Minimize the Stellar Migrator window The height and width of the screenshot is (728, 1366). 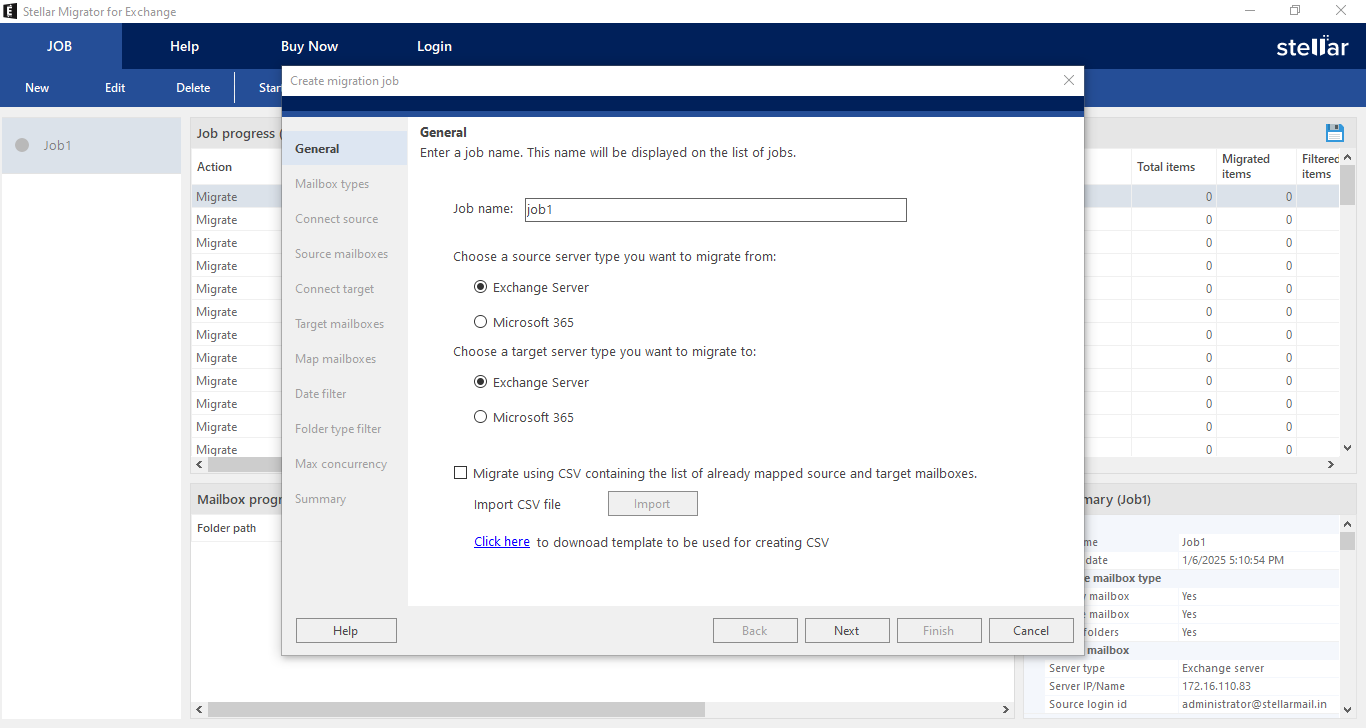1249,11
